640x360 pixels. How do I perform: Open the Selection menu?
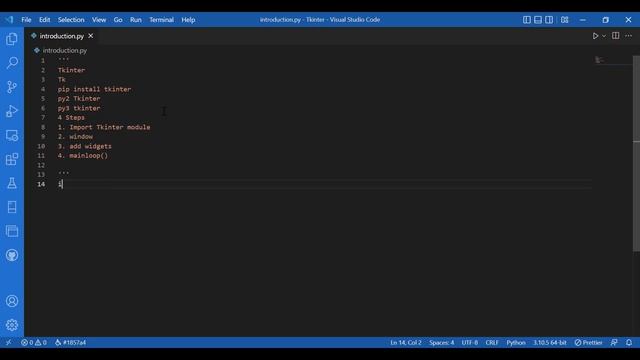tap(71, 20)
